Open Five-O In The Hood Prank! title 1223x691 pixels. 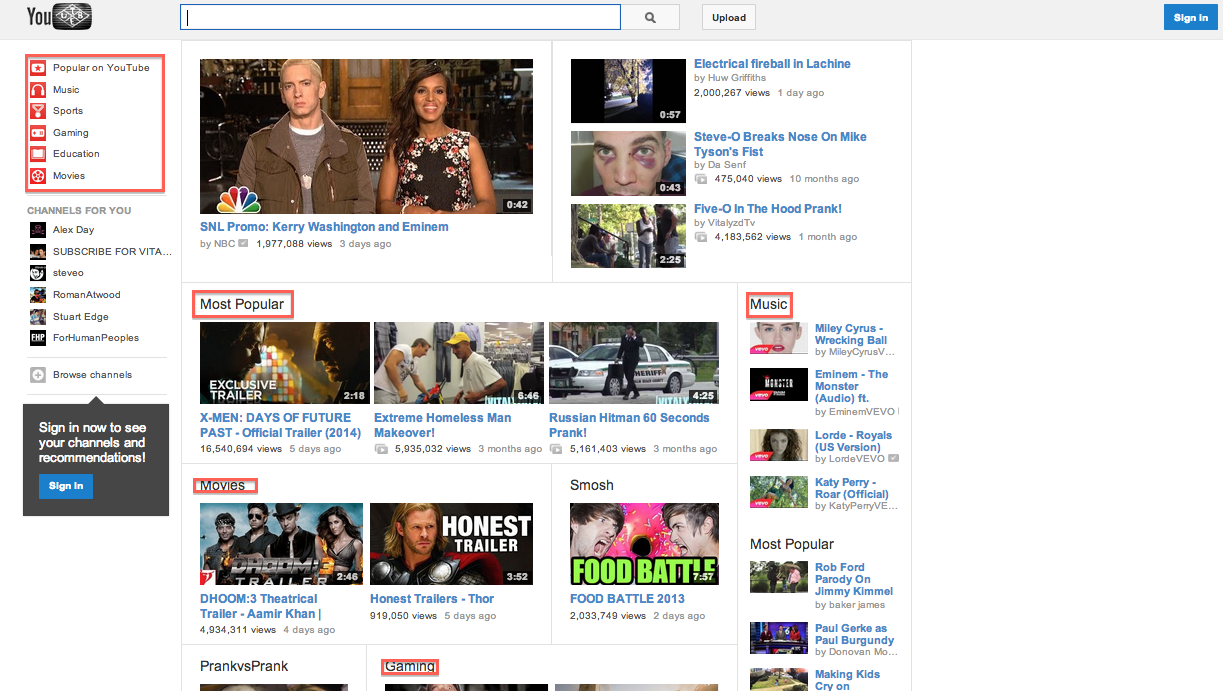pyautogui.click(x=768, y=209)
